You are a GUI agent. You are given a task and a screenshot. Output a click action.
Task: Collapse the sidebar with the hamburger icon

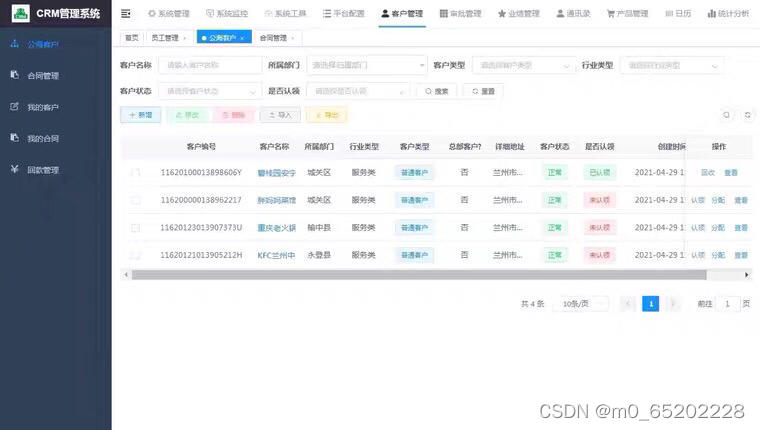pyautogui.click(x=126, y=14)
